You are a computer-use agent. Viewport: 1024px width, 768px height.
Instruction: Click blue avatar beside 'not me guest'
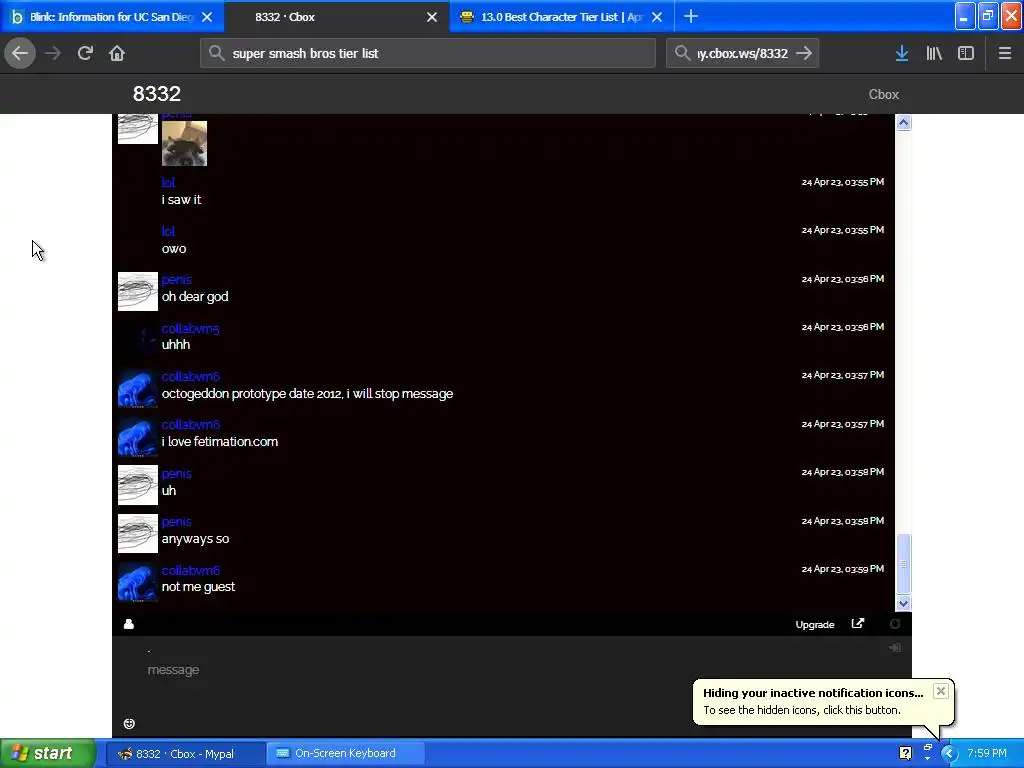coord(138,582)
